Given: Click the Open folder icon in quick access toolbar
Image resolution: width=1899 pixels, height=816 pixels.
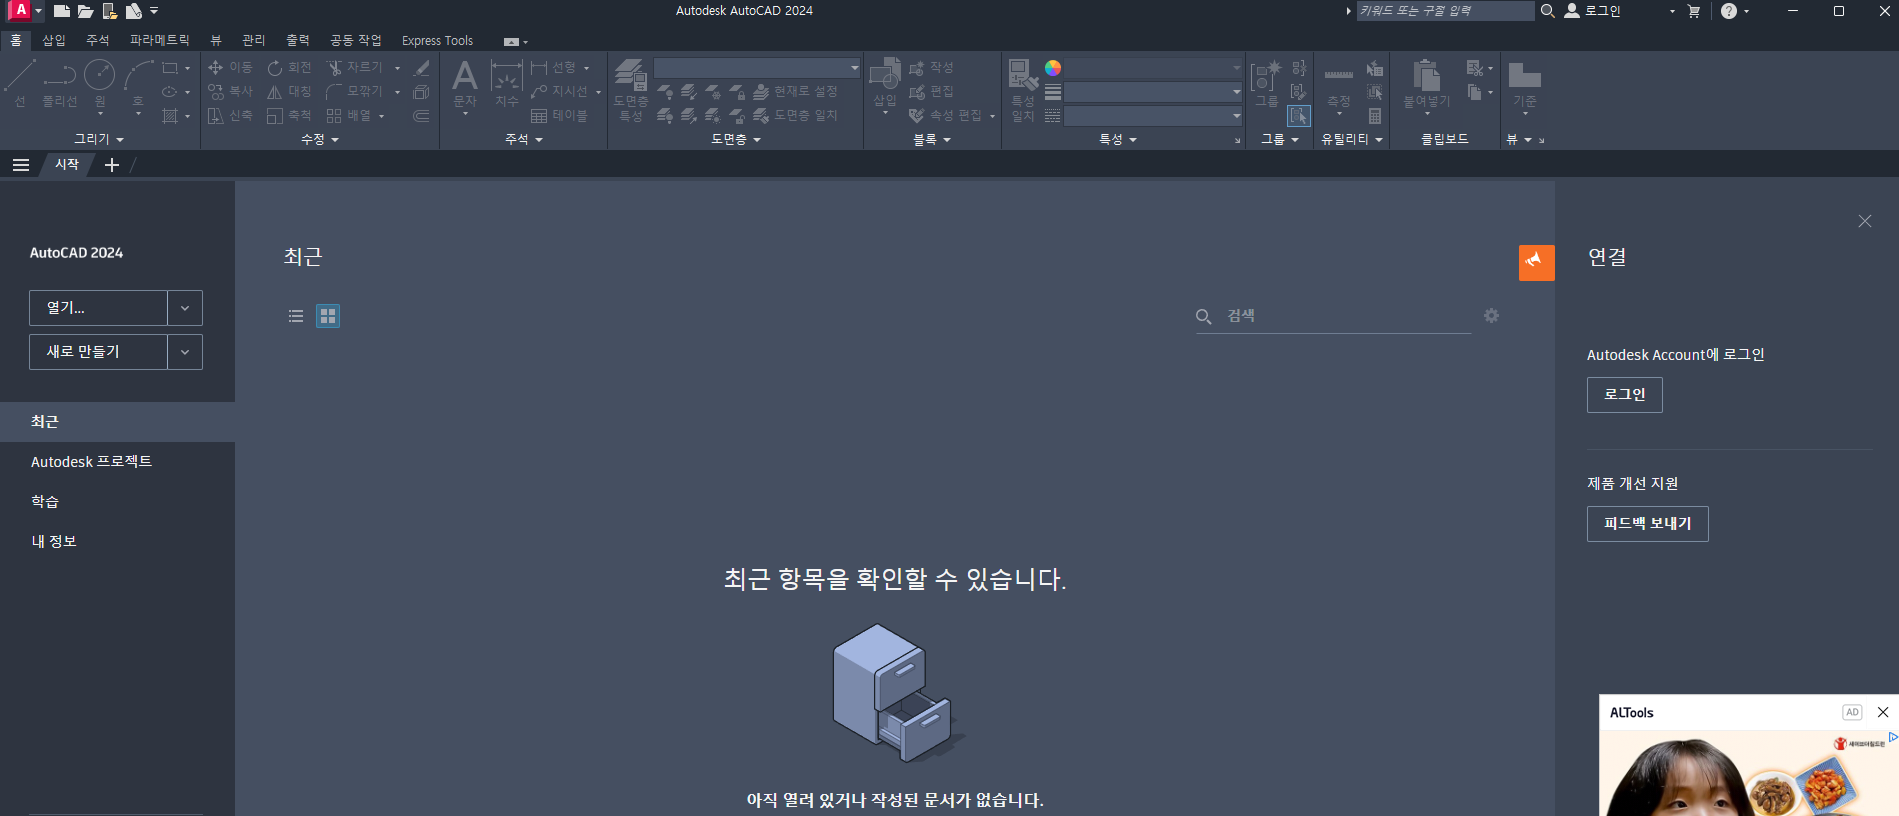Looking at the screenshot, I should pyautogui.click(x=86, y=11).
